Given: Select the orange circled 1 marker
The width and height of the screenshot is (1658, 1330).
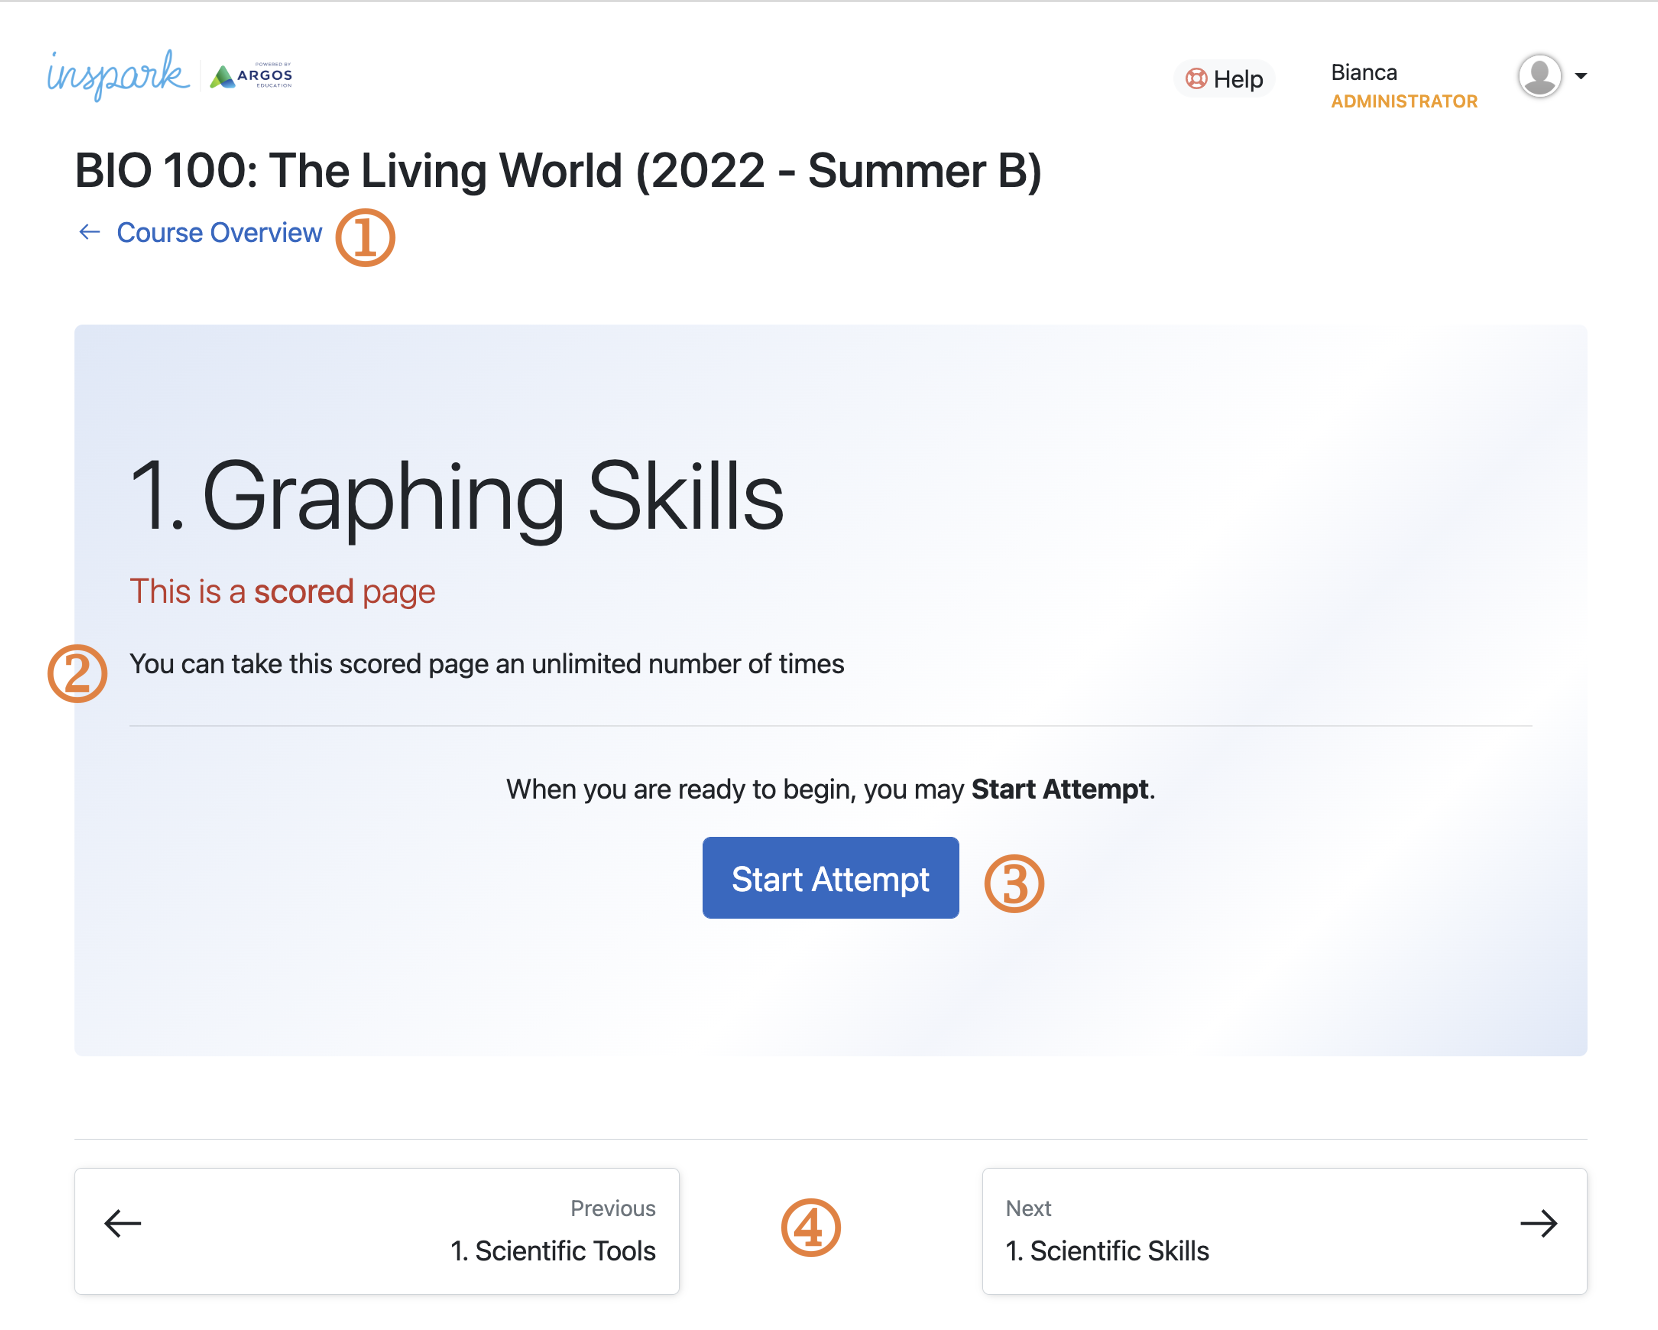Looking at the screenshot, I should 365,237.
